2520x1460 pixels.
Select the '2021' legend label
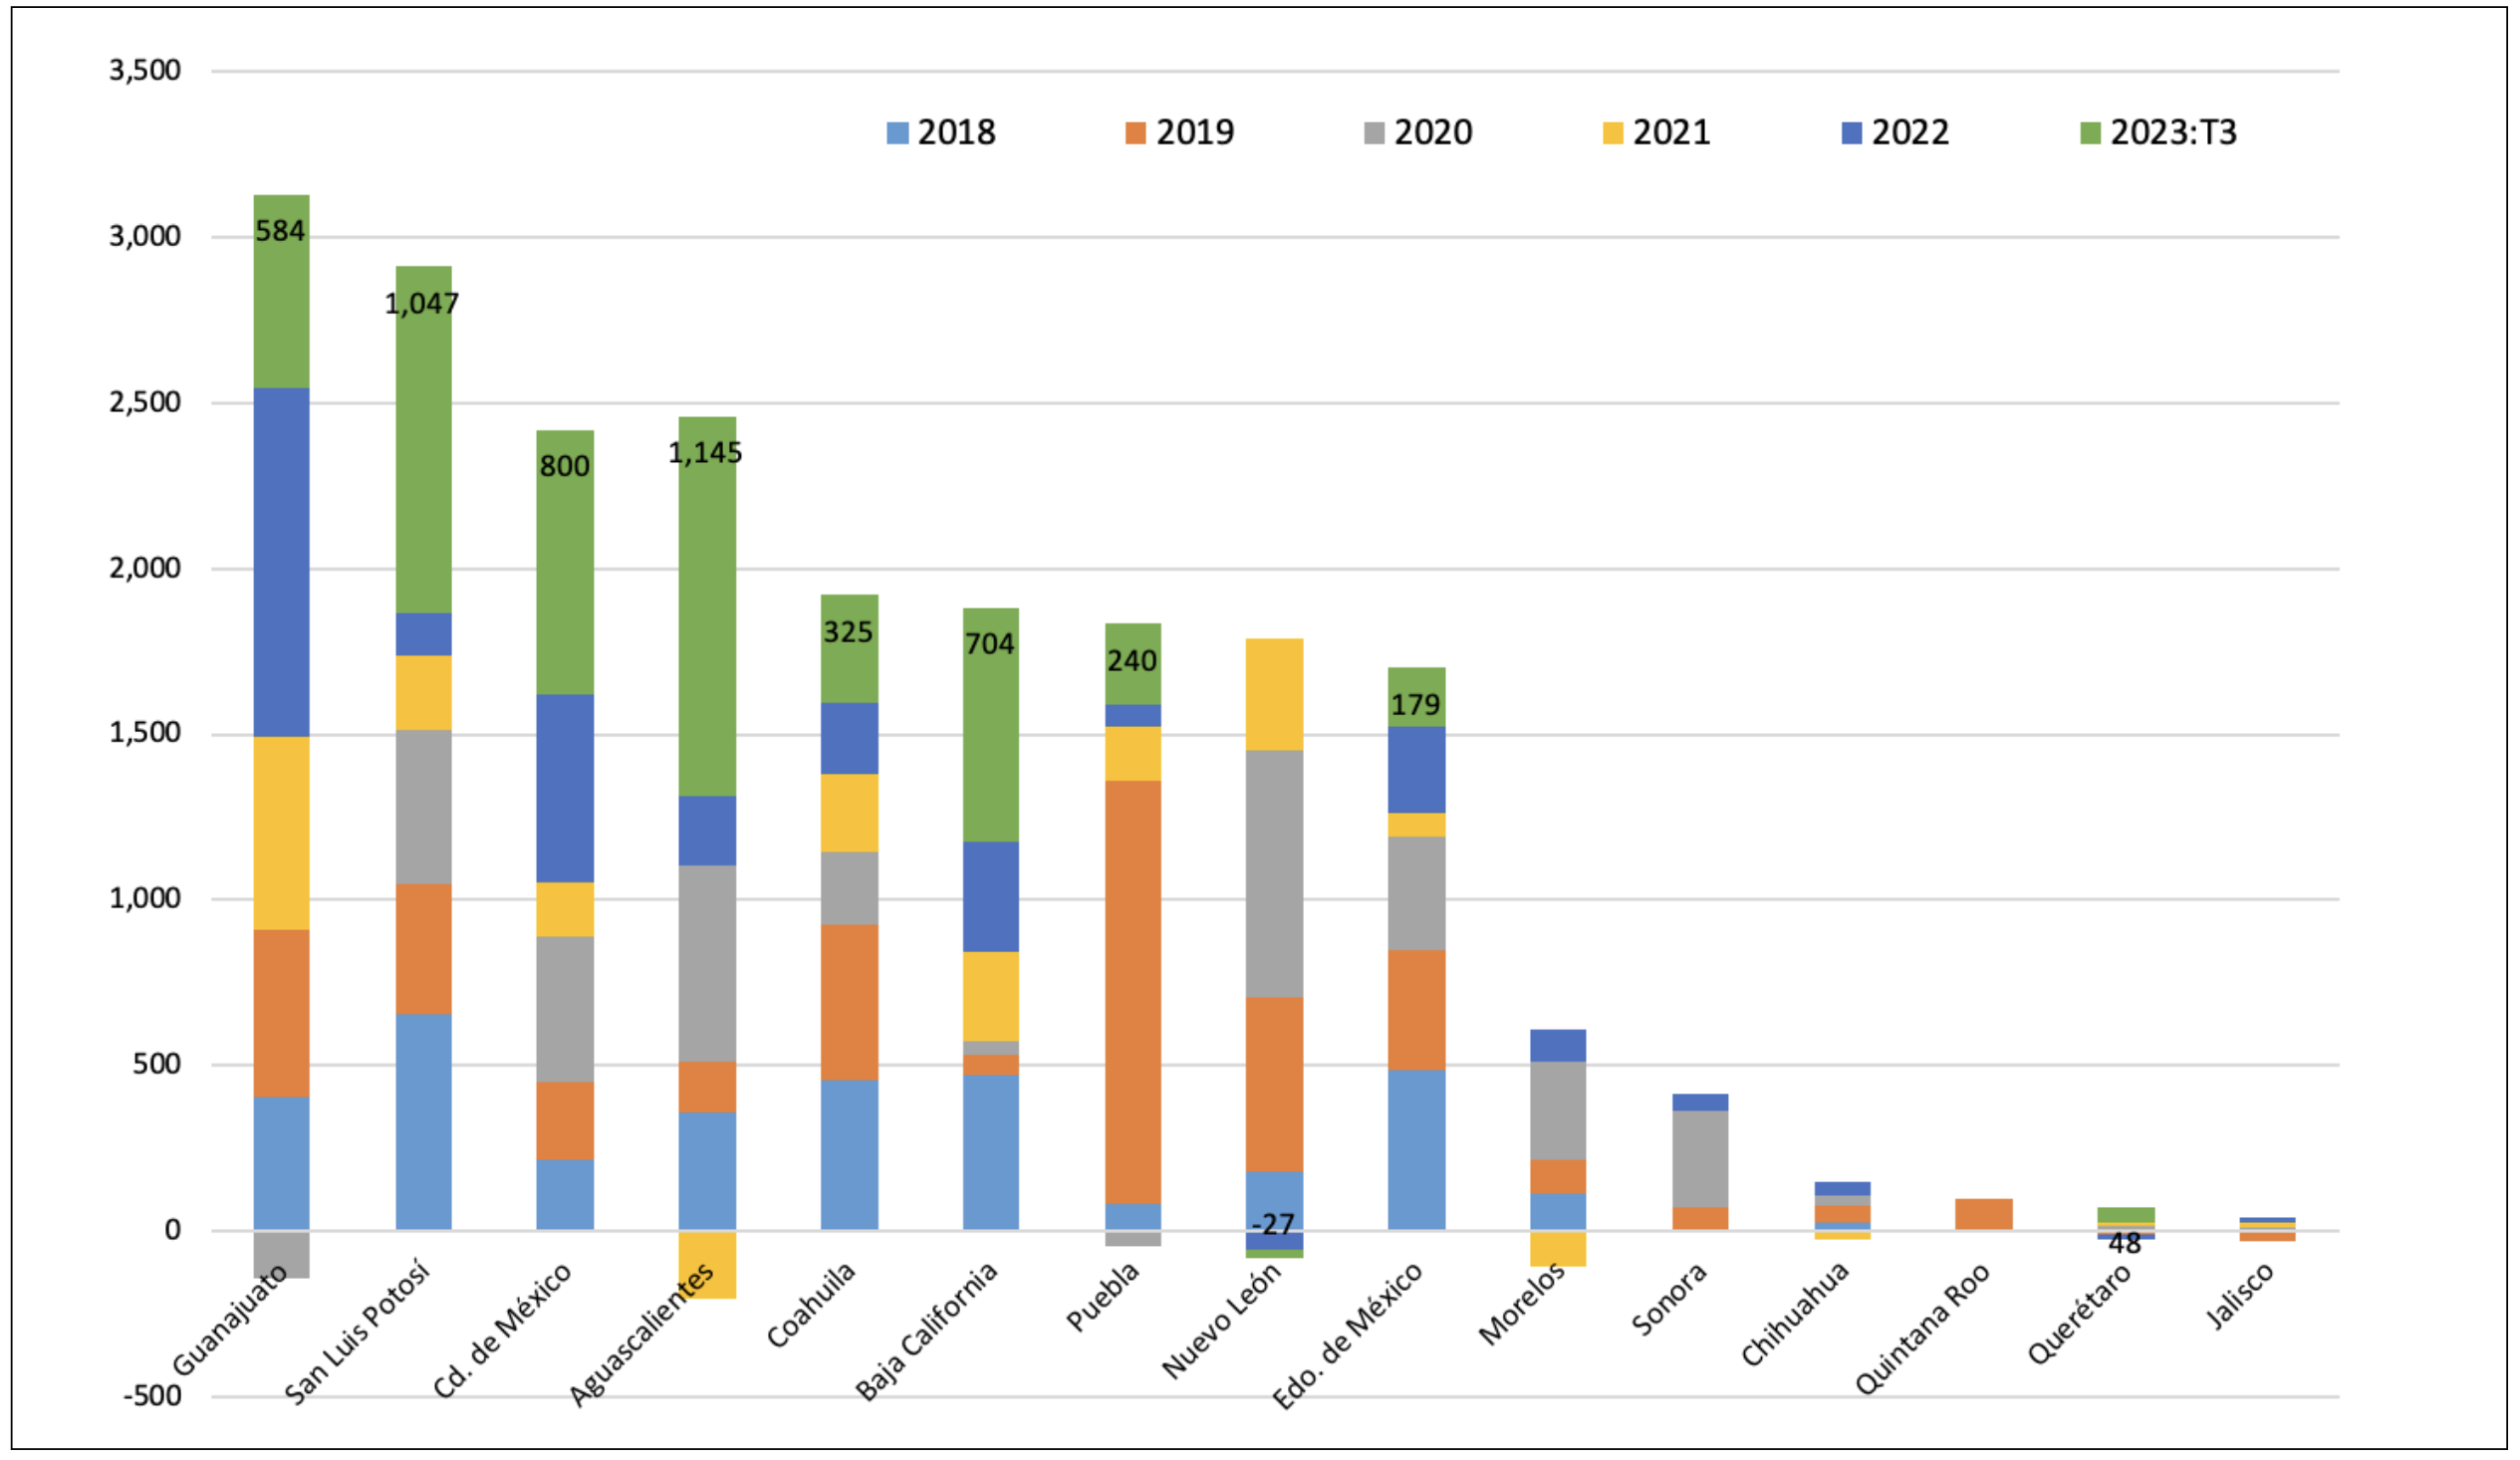click(x=1671, y=132)
